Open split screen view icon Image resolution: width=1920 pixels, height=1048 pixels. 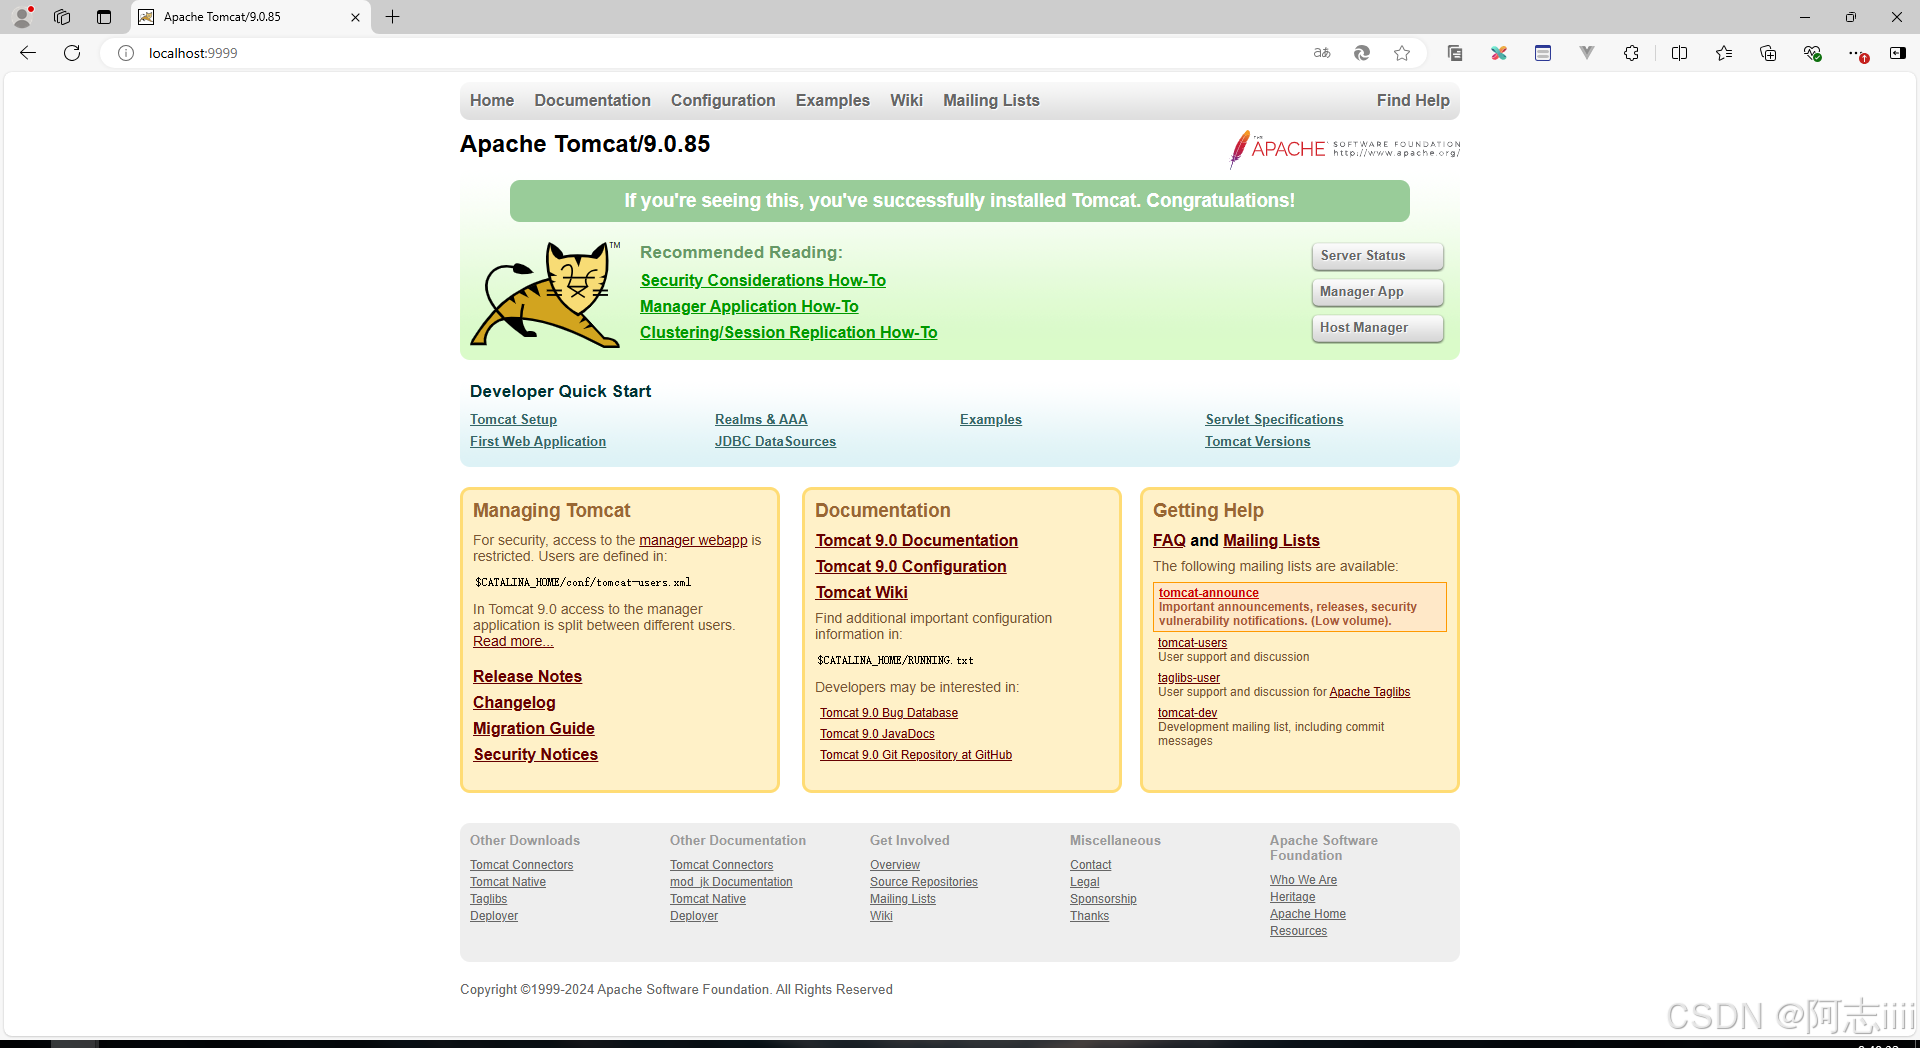[x=1679, y=53]
